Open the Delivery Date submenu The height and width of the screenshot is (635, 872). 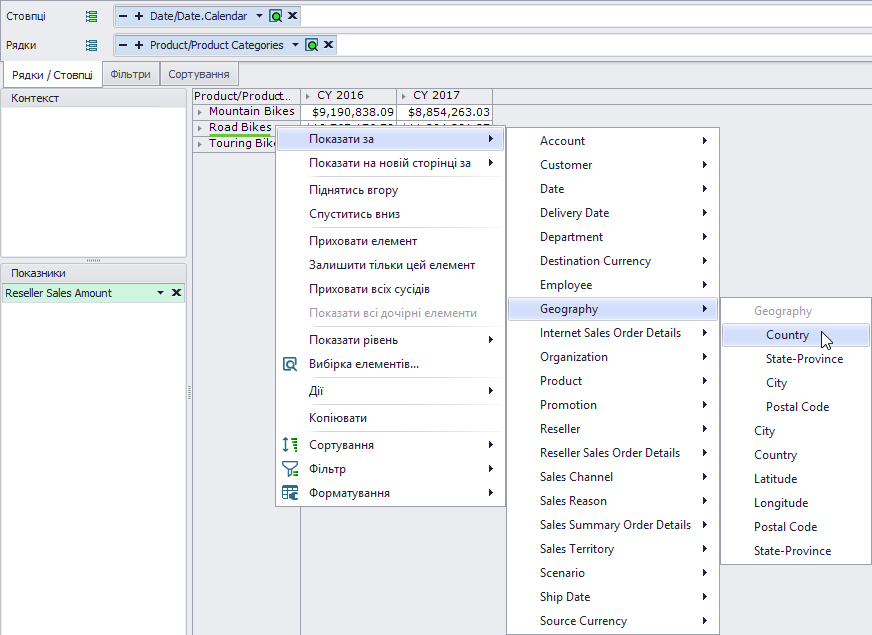coord(613,213)
